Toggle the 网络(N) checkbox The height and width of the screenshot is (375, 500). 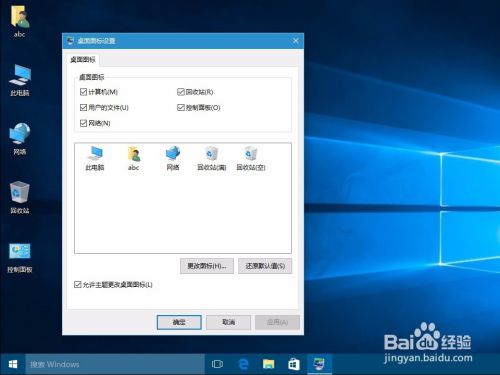(x=95, y=123)
